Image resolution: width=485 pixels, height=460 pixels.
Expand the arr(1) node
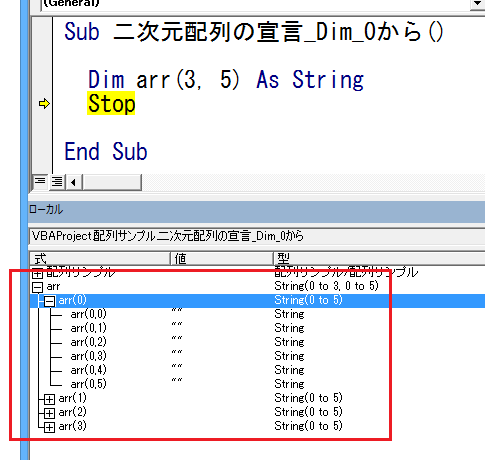49,399
